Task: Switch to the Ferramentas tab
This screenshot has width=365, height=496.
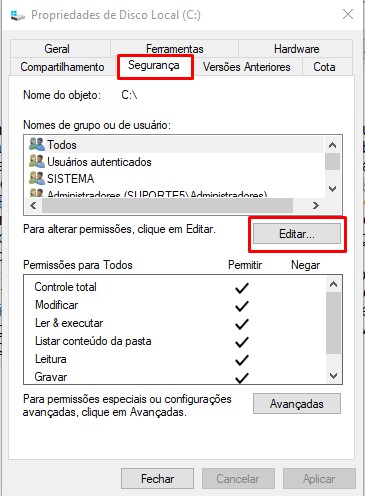Action: click(174, 49)
